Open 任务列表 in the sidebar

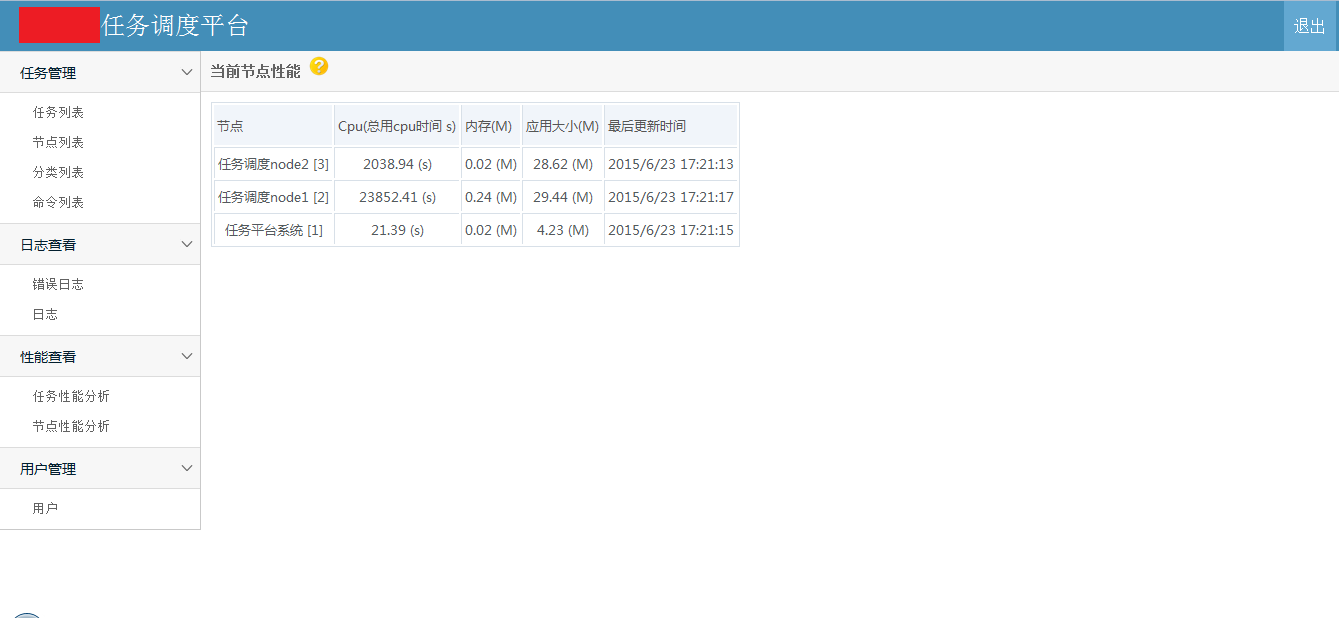pyautogui.click(x=58, y=112)
